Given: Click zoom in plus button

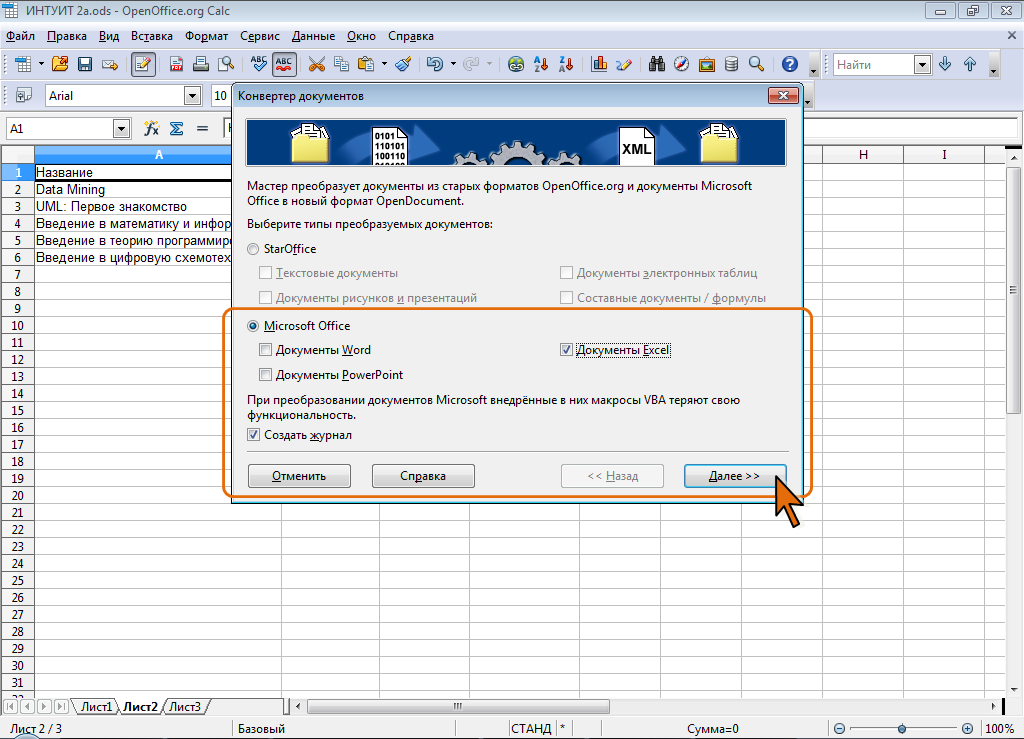Looking at the screenshot, I should [967, 729].
